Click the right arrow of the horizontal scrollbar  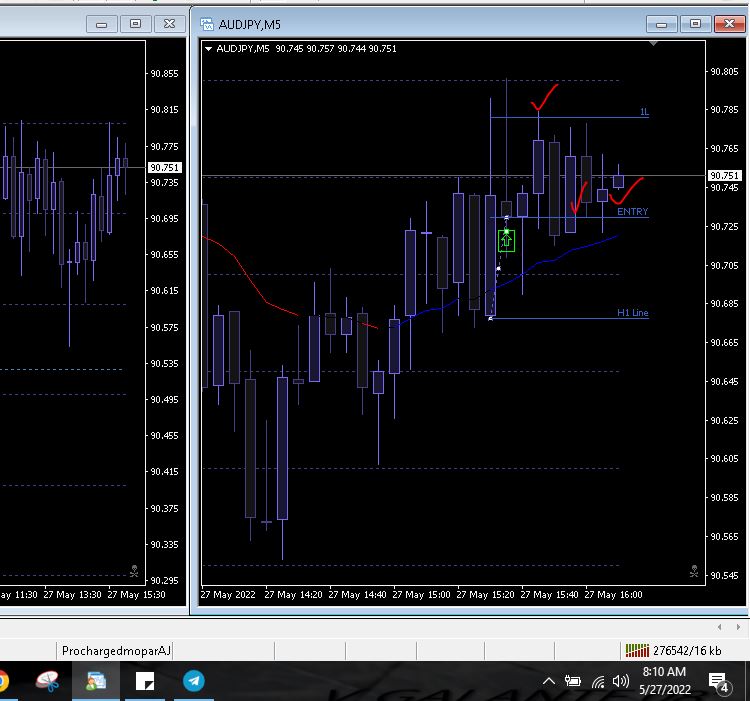tap(738, 626)
